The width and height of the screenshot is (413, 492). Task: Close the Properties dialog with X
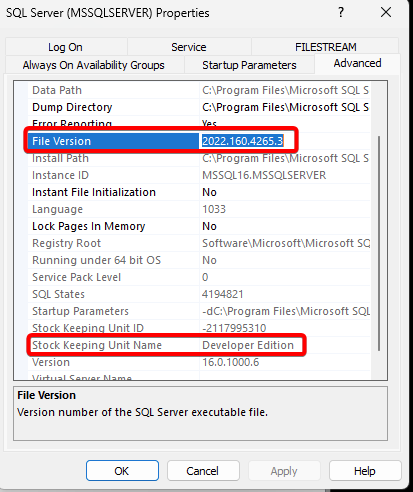tap(386, 13)
